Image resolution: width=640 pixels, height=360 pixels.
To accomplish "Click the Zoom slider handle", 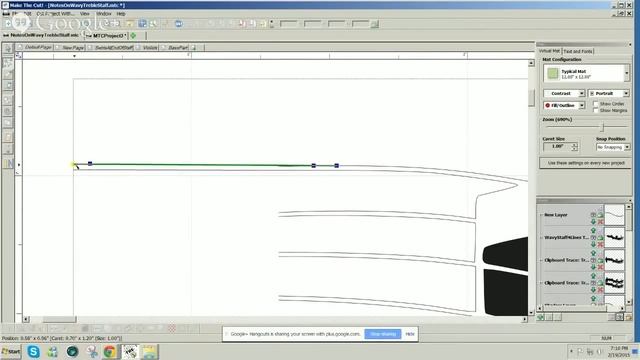I will 602,127.
